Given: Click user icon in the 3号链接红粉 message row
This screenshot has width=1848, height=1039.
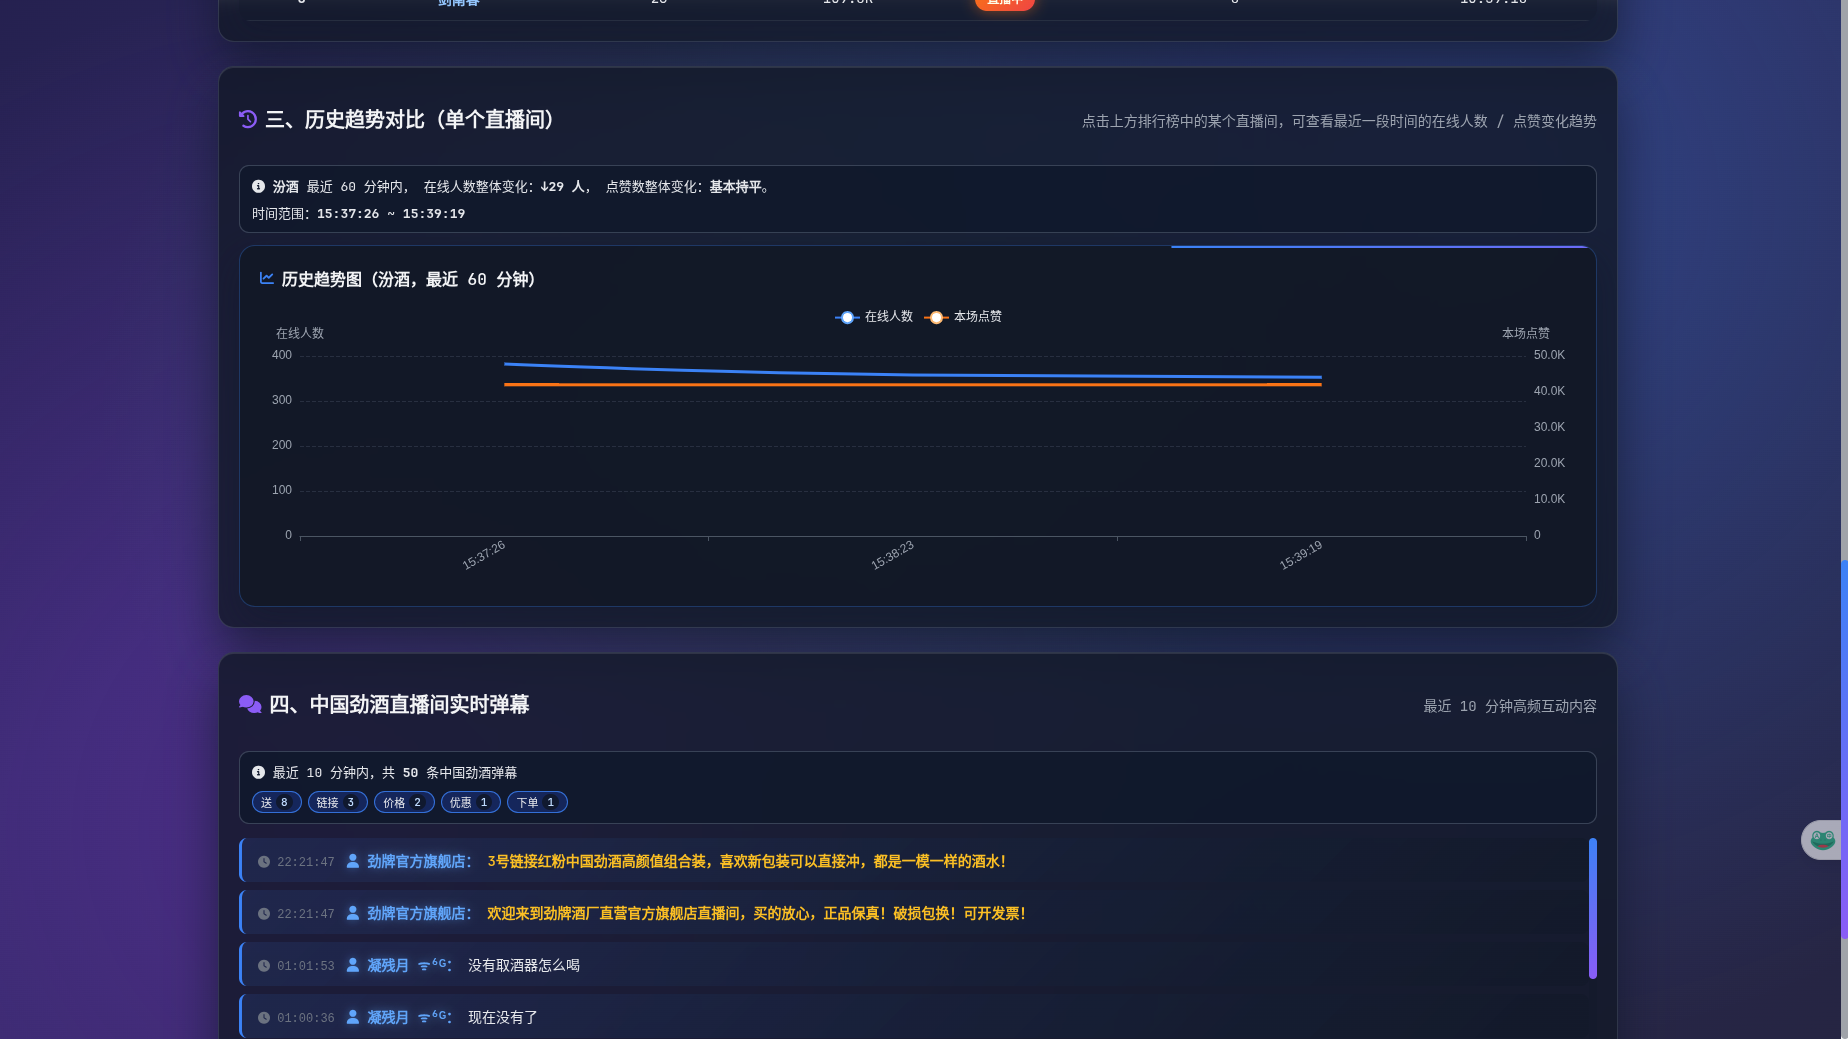Looking at the screenshot, I should point(353,861).
